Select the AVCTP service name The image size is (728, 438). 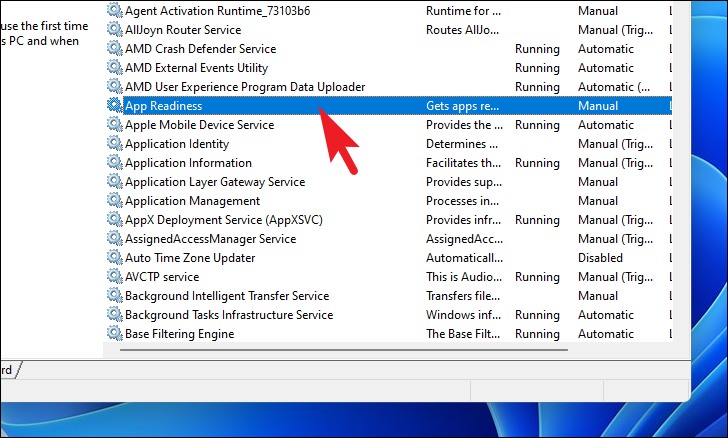[162, 277]
